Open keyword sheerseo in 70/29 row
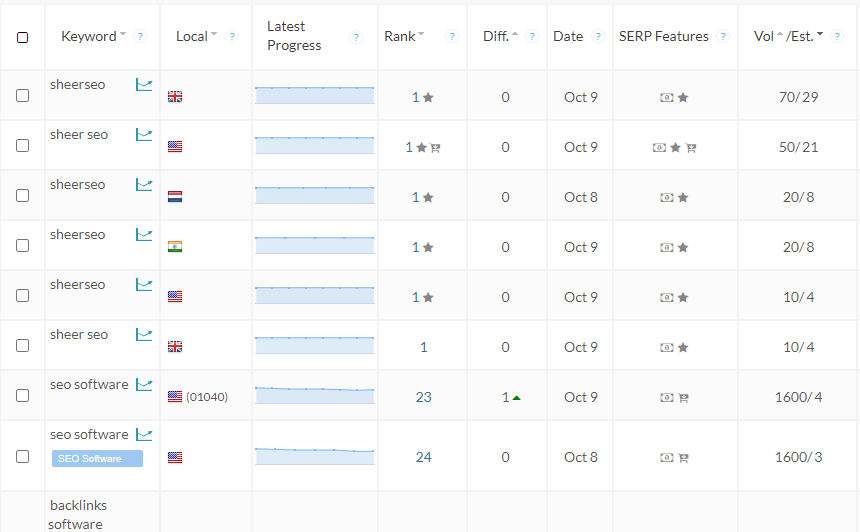The image size is (860, 532). 77,84
